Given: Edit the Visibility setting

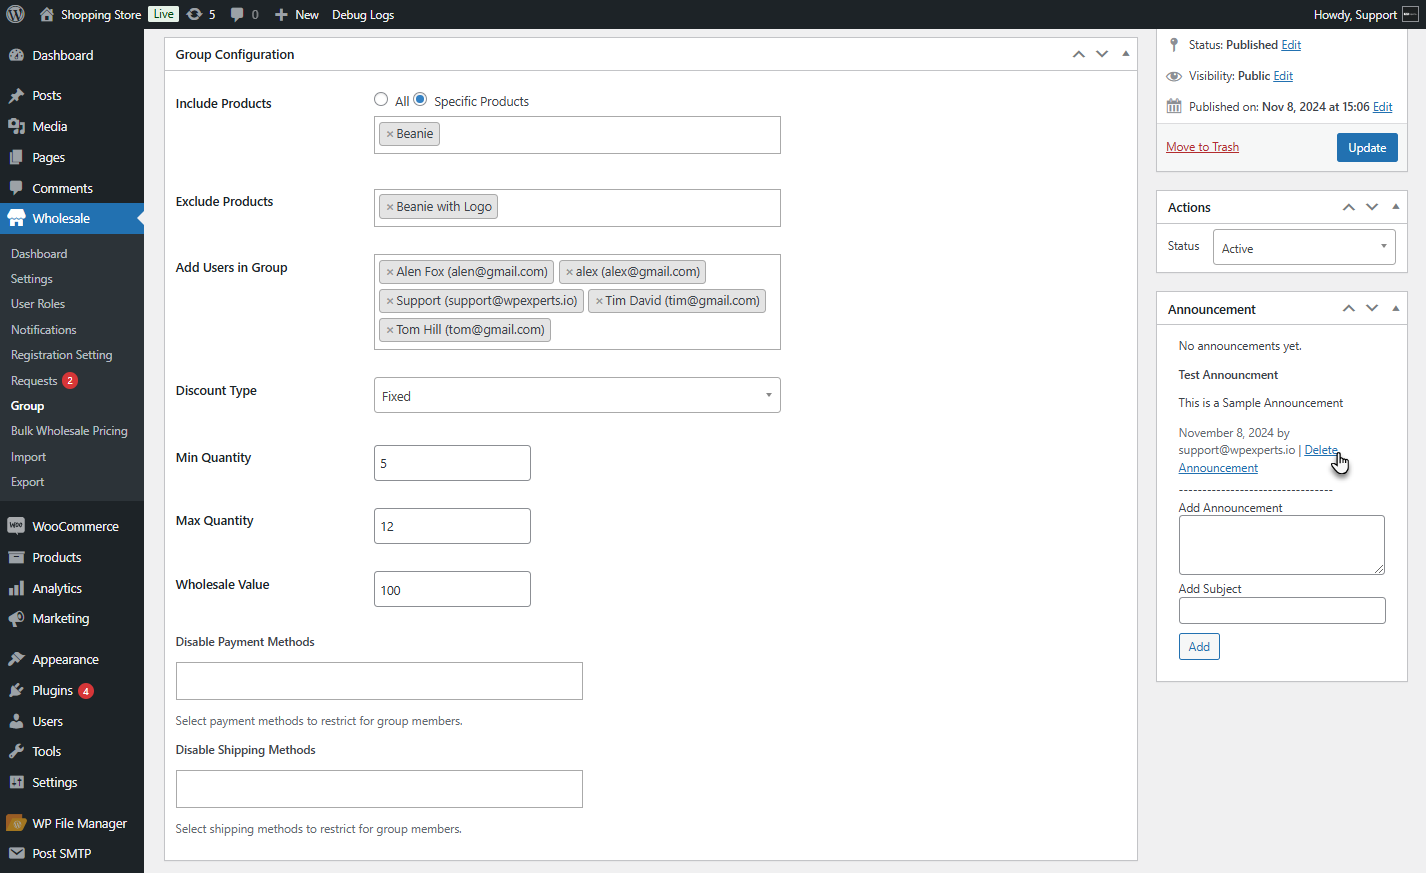Looking at the screenshot, I should click(x=1283, y=76).
